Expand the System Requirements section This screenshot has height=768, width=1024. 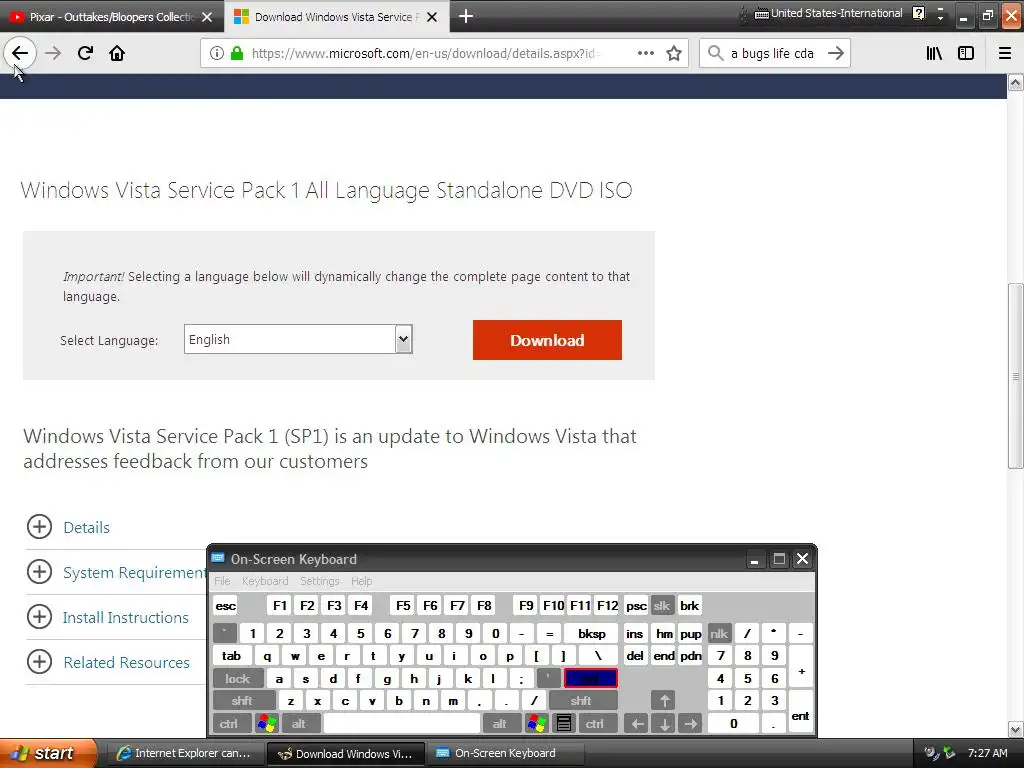(x=39, y=571)
